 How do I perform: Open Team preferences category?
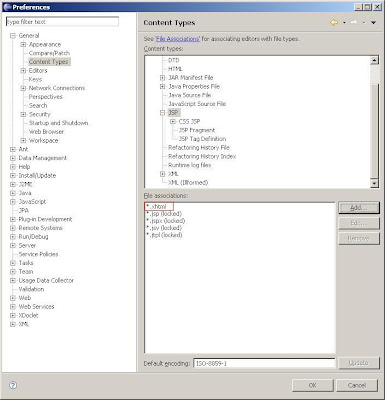pos(26,272)
